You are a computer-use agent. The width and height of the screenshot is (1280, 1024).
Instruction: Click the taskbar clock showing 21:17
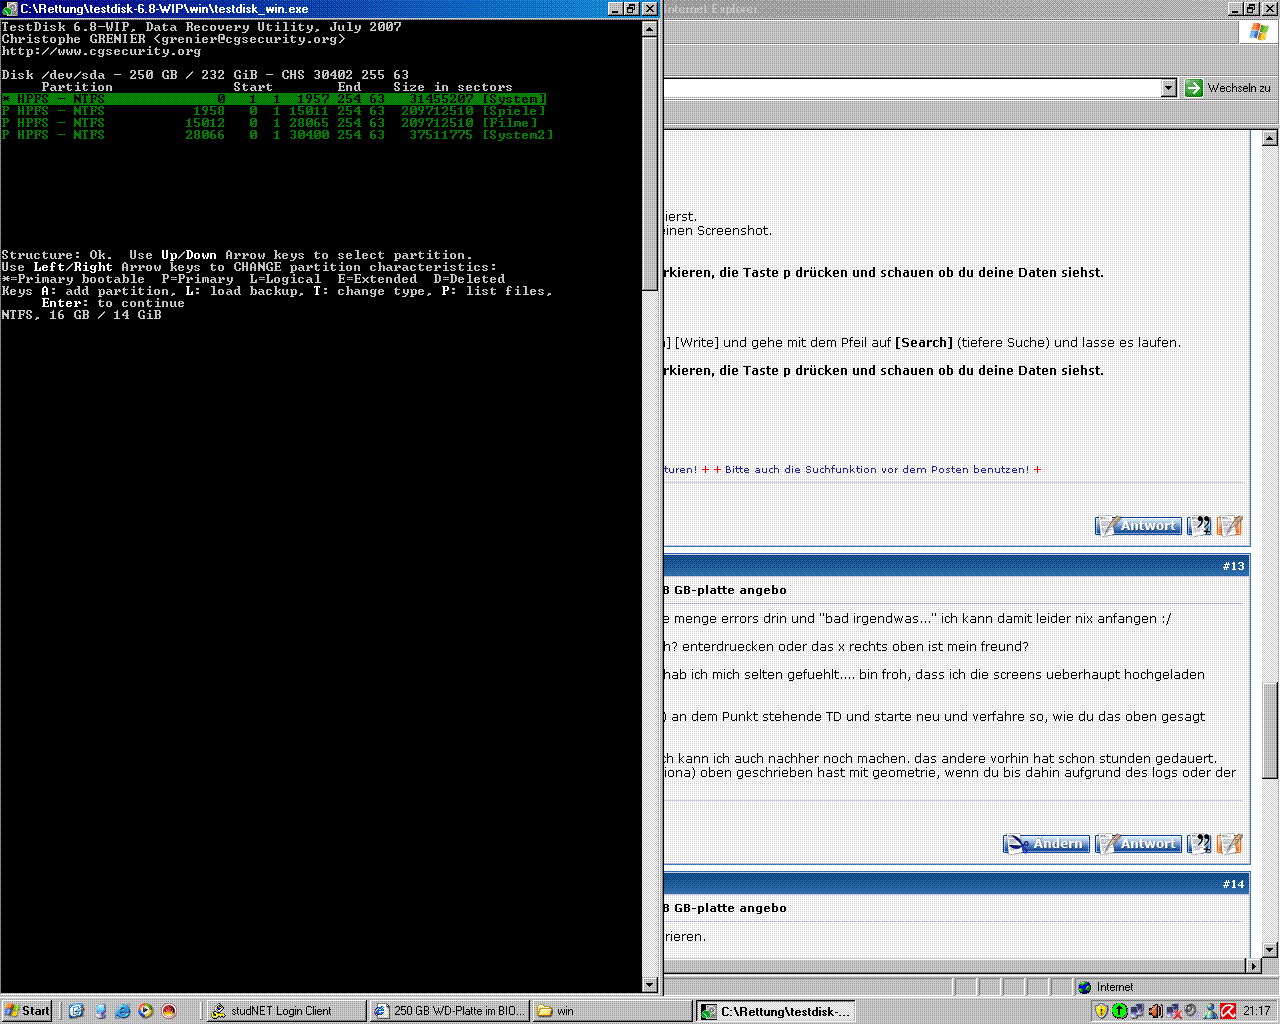click(x=1257, y=1011)
